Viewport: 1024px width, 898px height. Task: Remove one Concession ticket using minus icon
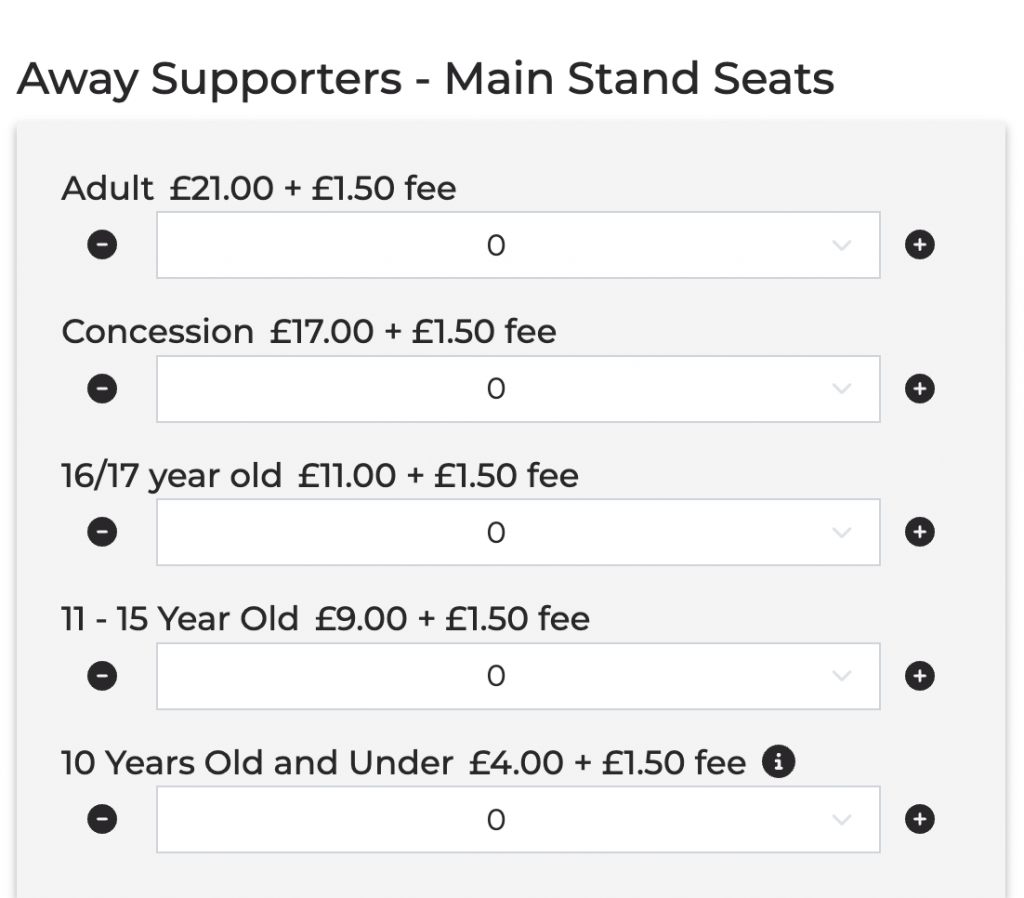point(102,389)
